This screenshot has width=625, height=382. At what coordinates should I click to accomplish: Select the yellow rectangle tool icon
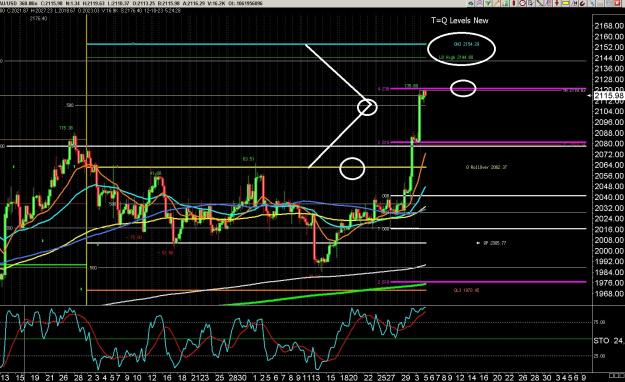[x=566, y=3]
